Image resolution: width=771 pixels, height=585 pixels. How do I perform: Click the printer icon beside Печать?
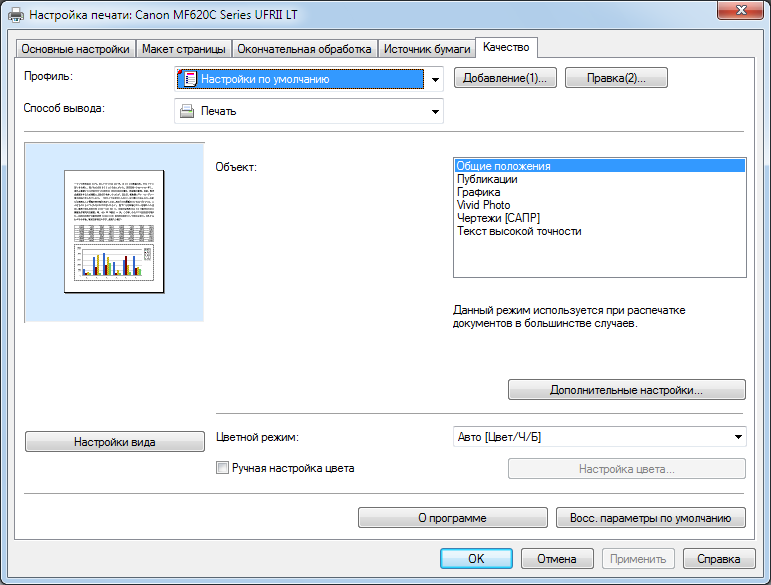click(x=187, y=111)
